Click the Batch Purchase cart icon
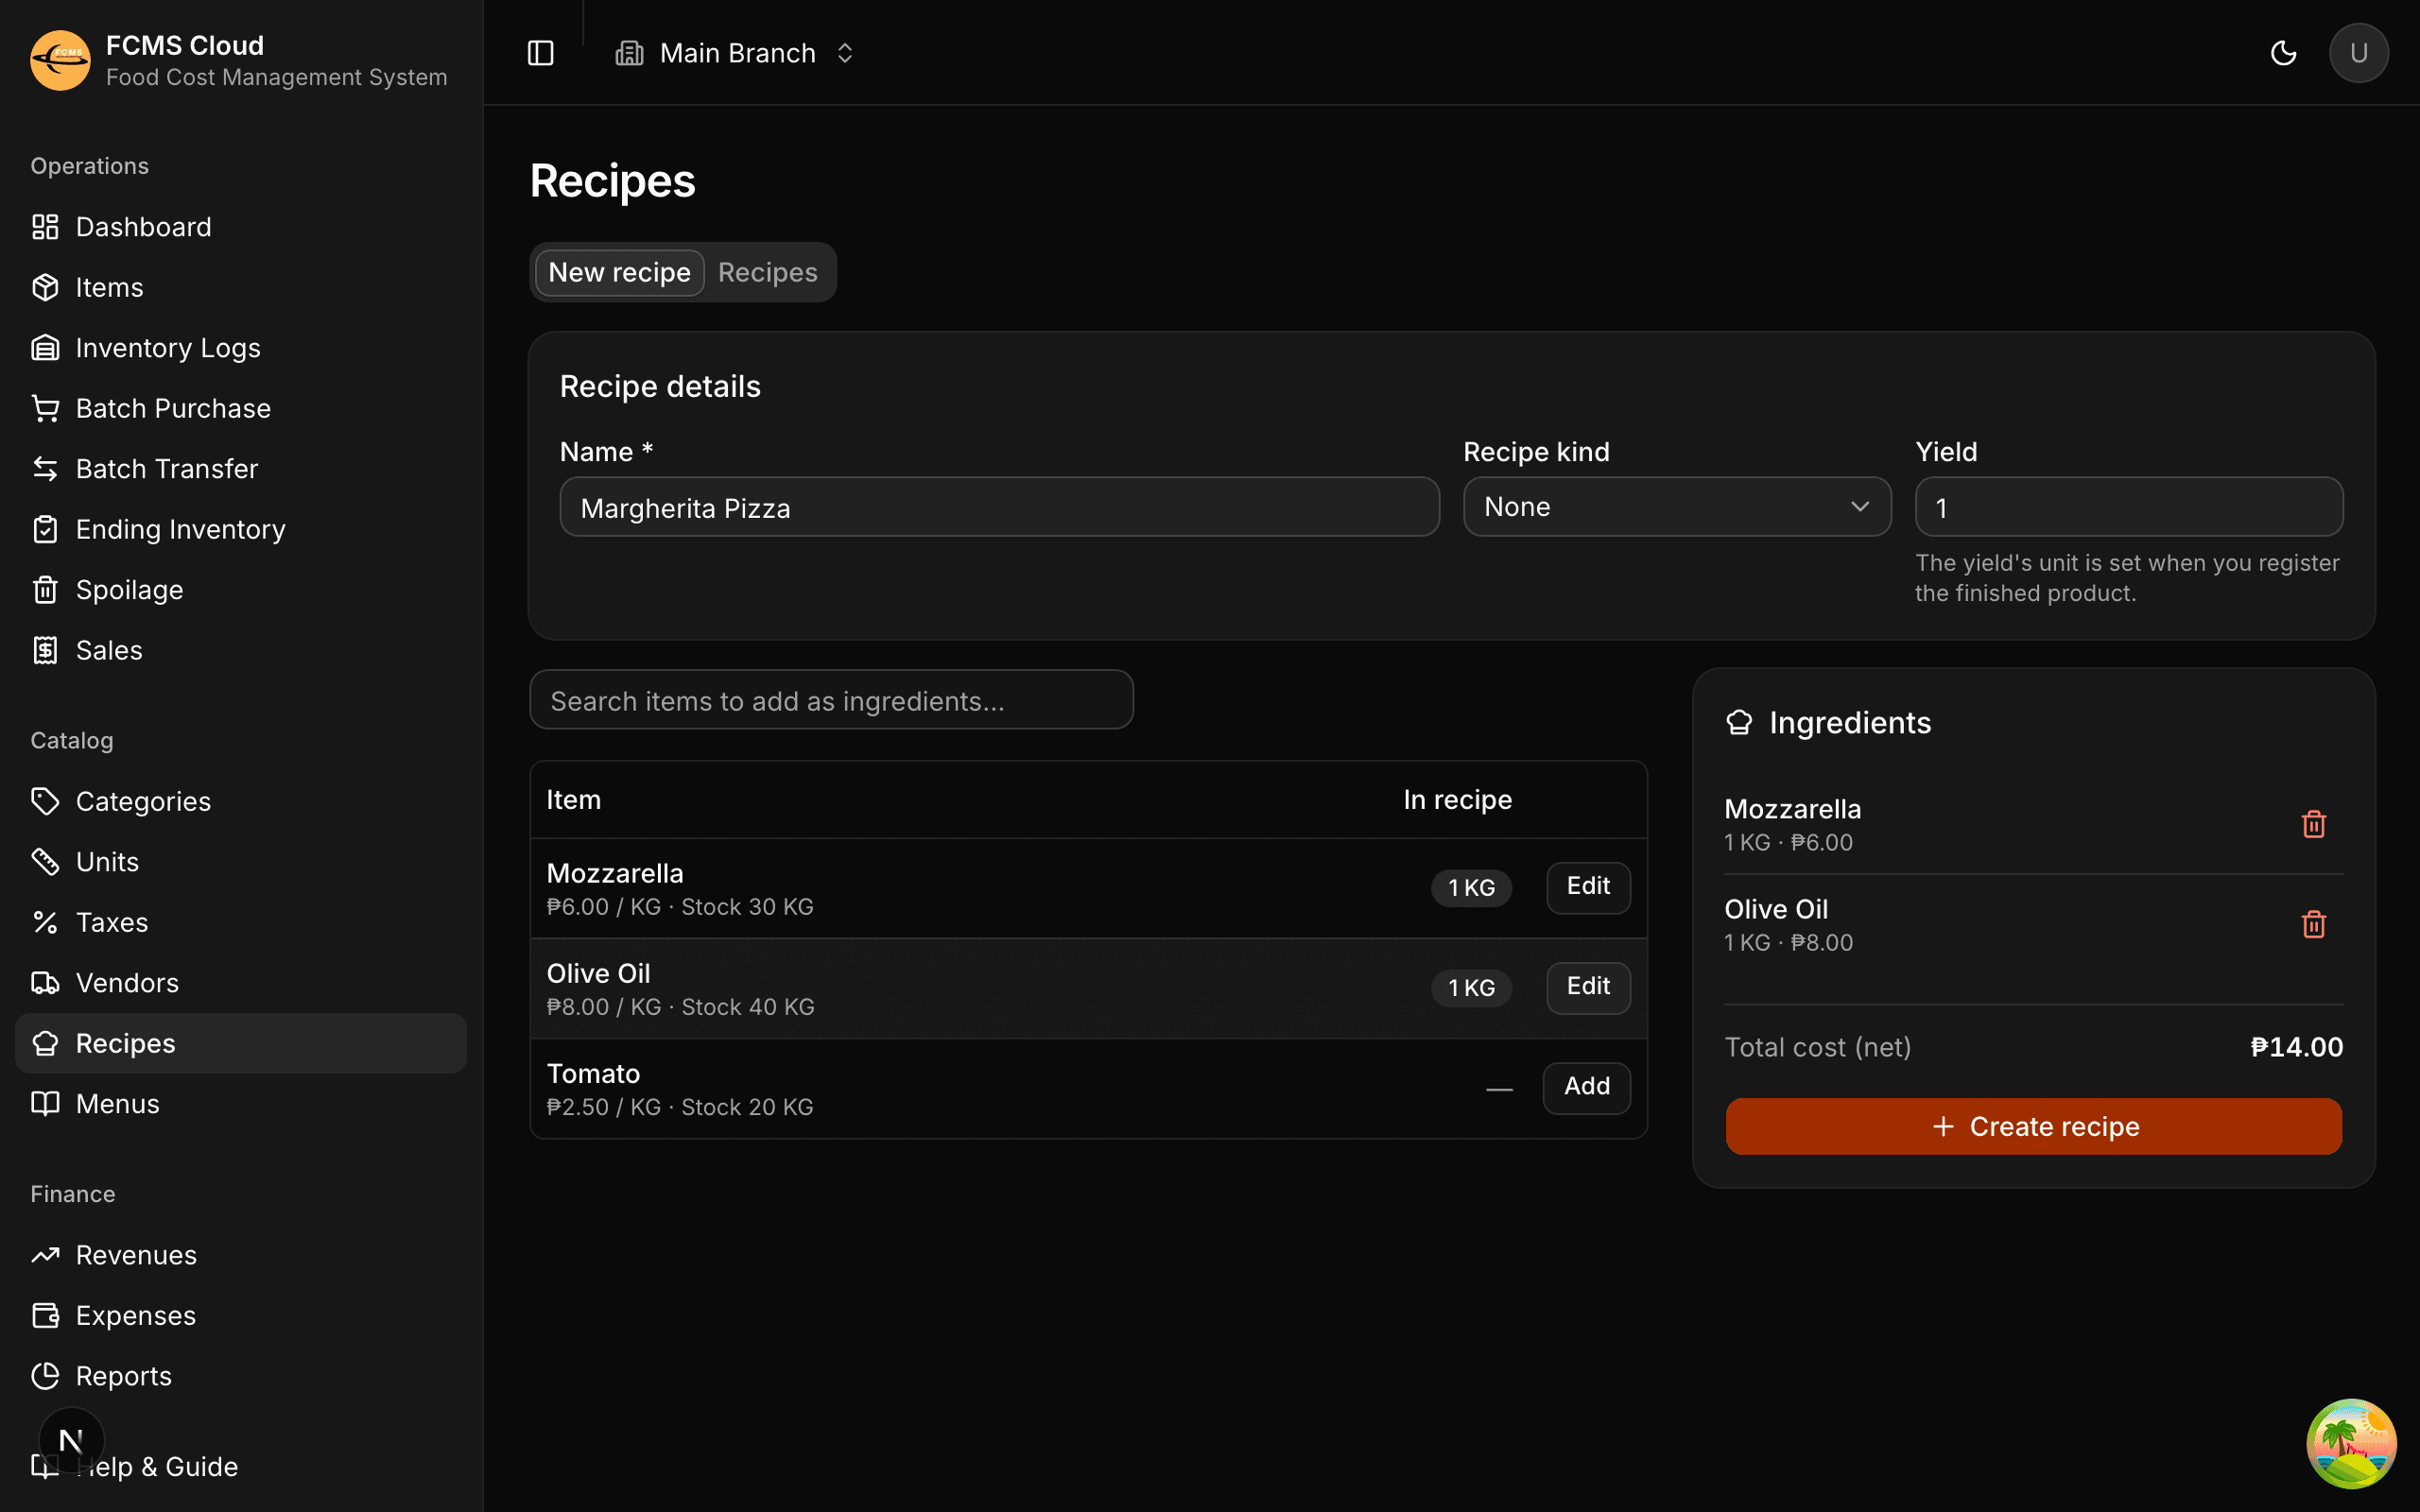Viewport: 2420px width, 1512px height. tap(45, 408)
